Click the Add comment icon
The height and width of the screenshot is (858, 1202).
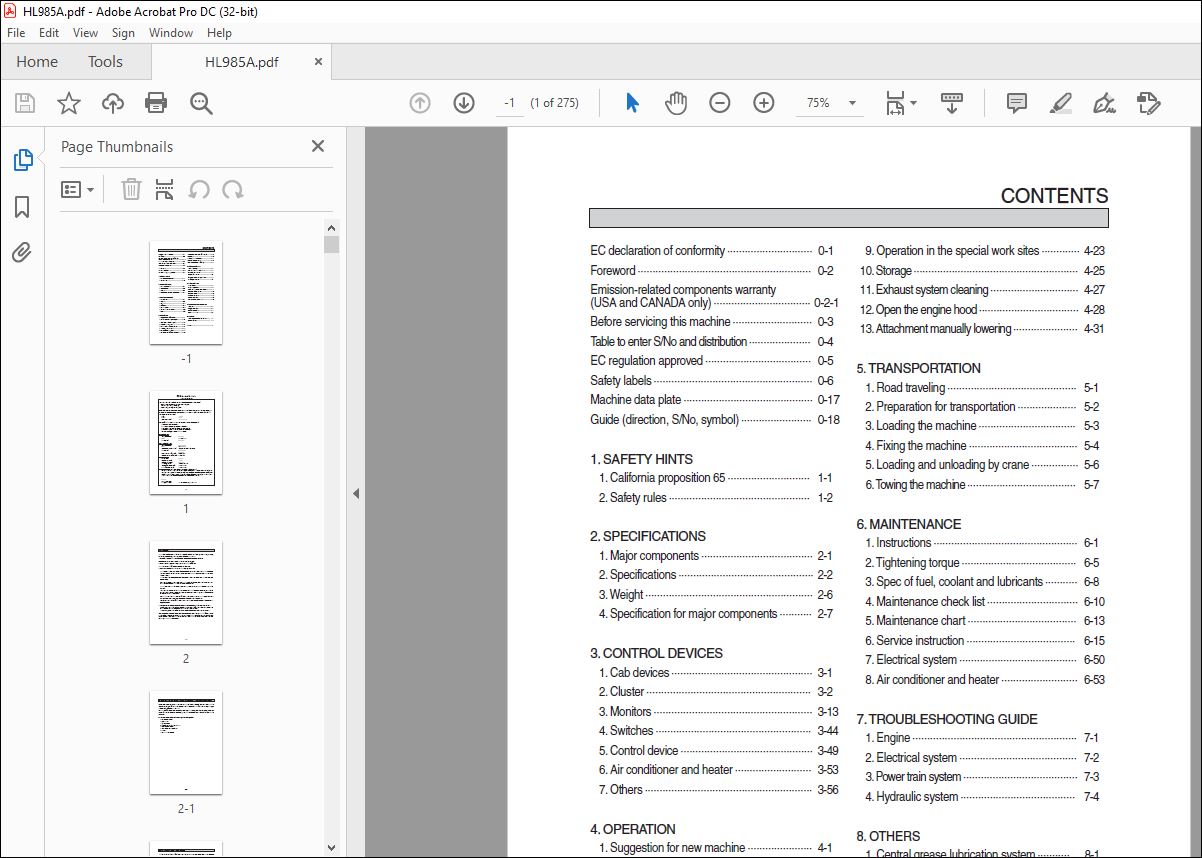1017,103
